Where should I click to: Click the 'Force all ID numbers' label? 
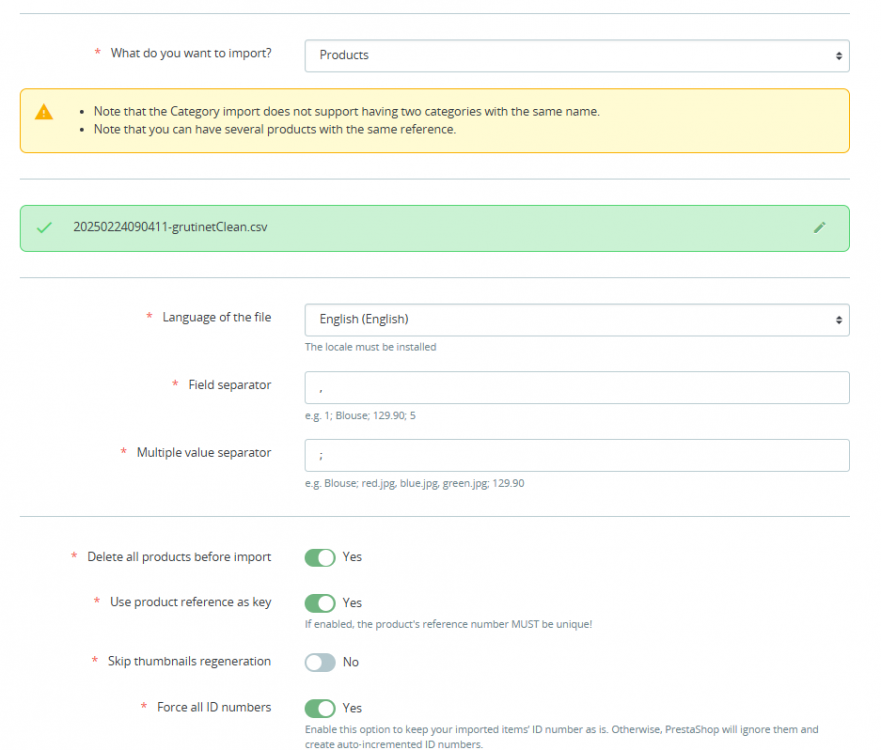coord(214,707)
